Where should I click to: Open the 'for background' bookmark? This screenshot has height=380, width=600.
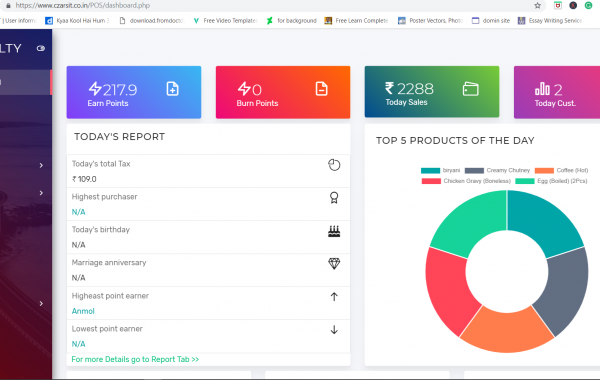click(292, 21)
